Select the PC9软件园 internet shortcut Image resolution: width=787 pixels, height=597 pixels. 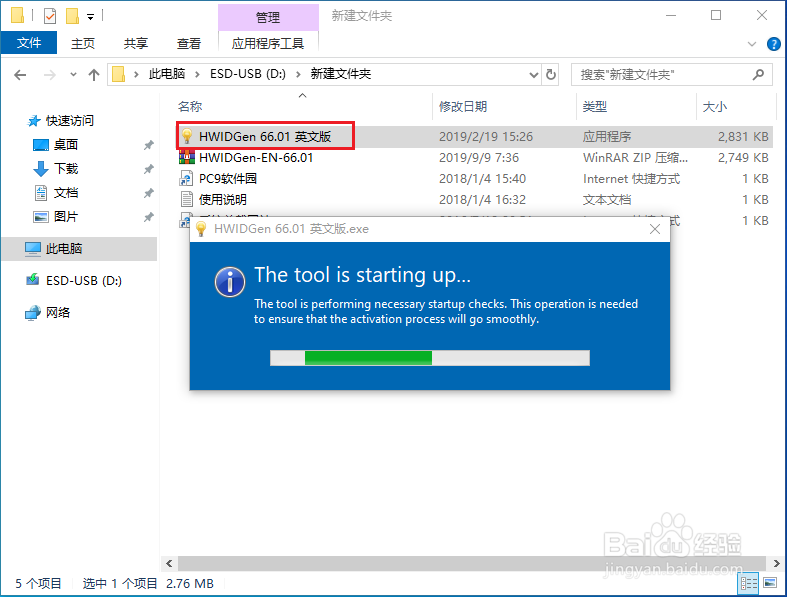coord(228,179)
